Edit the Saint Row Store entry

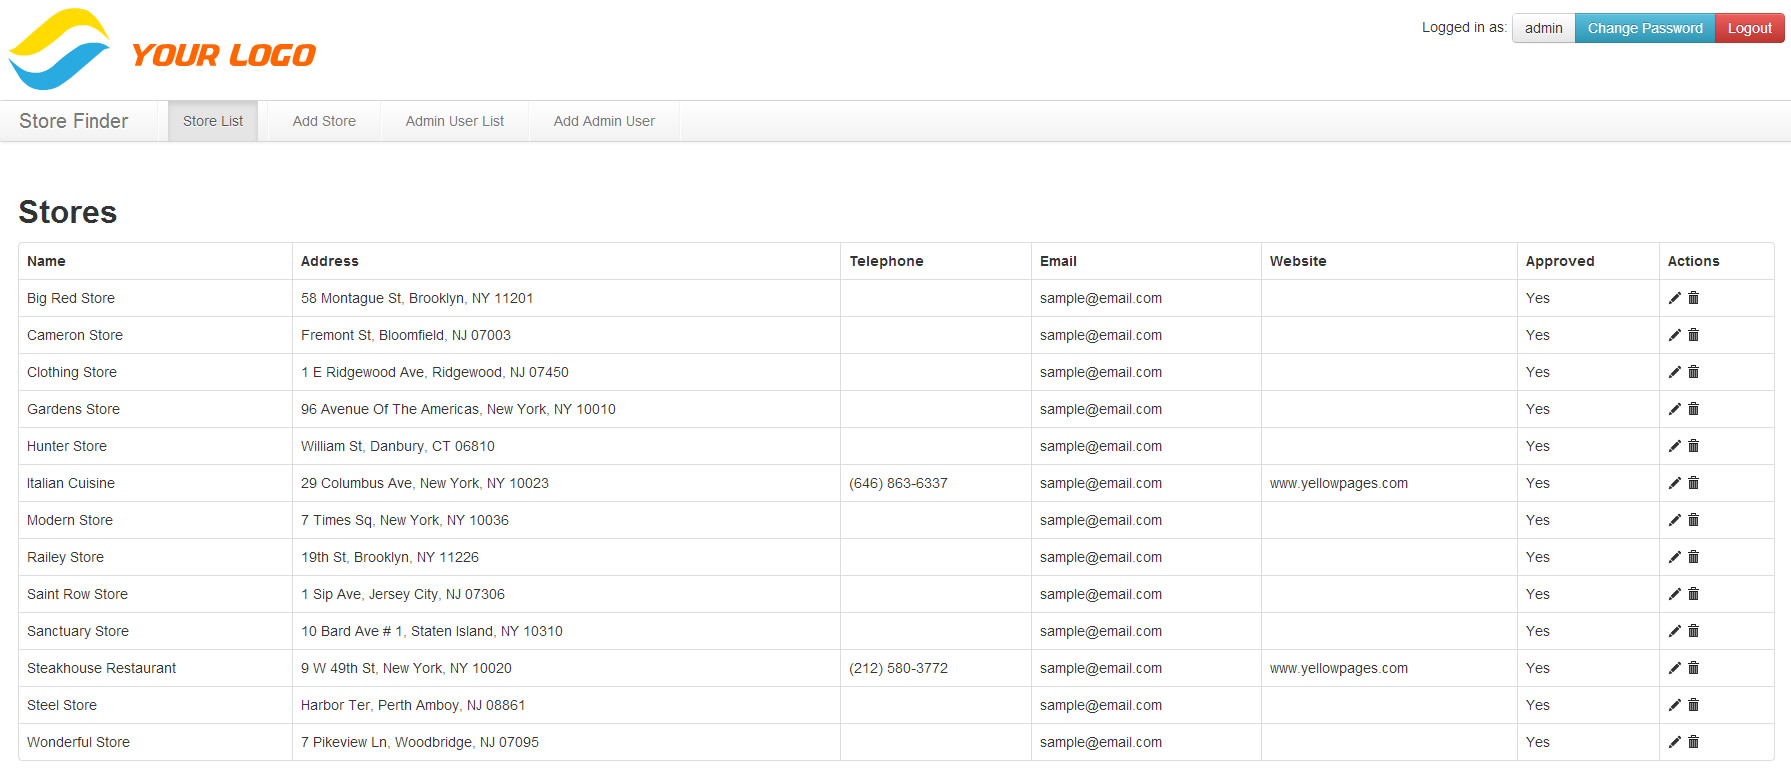[x=1675, y=594]
